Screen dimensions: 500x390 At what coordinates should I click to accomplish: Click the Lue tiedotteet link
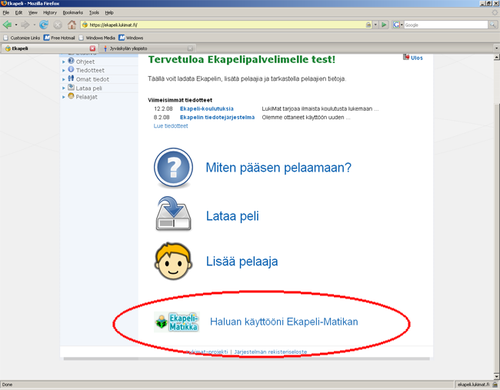click(171, 126)
